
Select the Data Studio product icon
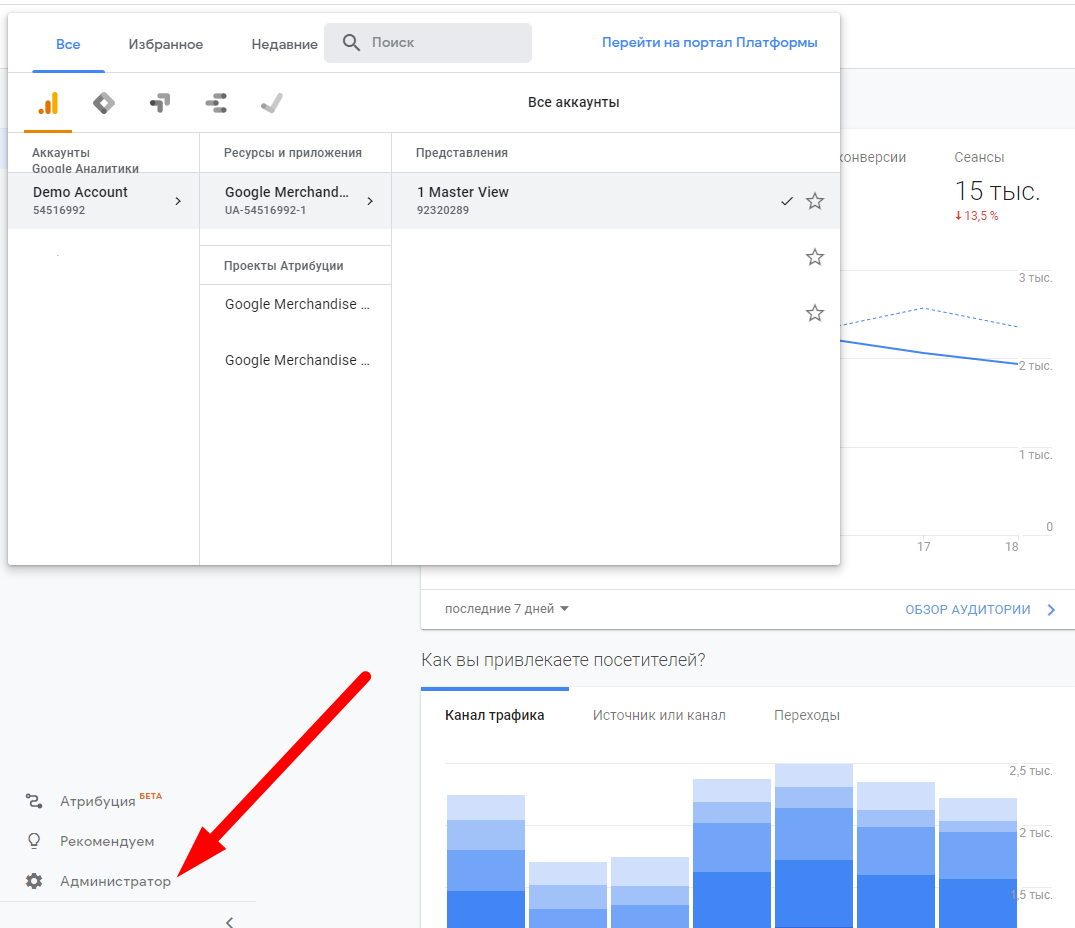[216, 103]
